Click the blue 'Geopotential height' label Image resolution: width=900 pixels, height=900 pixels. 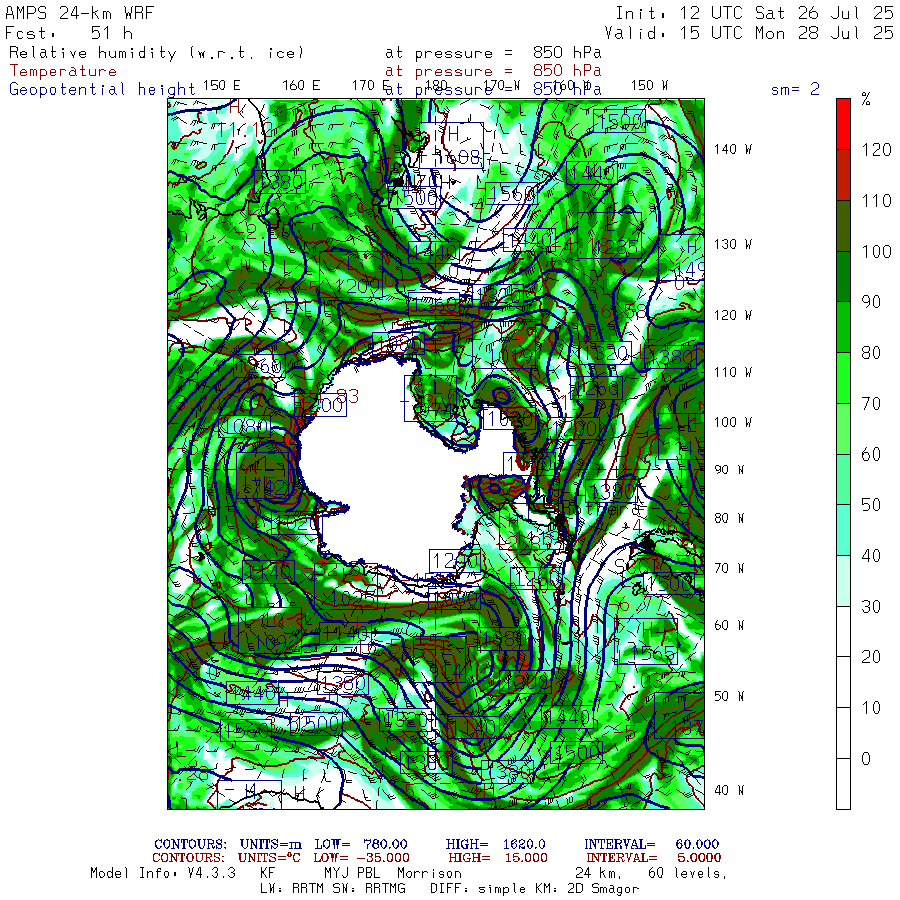102,90
